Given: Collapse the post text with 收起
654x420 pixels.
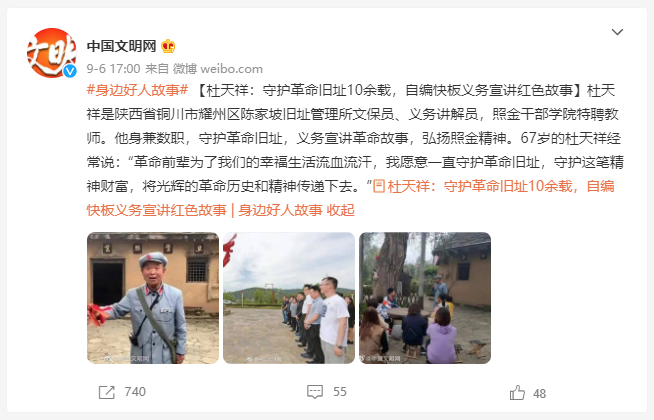Looking at the screenshot, I should pos(340,210).
